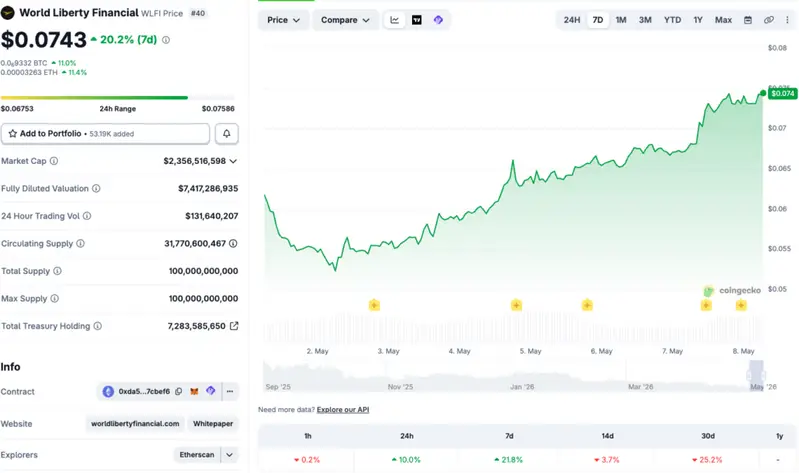The height and width of the screenshot is (473, 799).
Task: Copy chart link icon
Action: coord(768,20)
